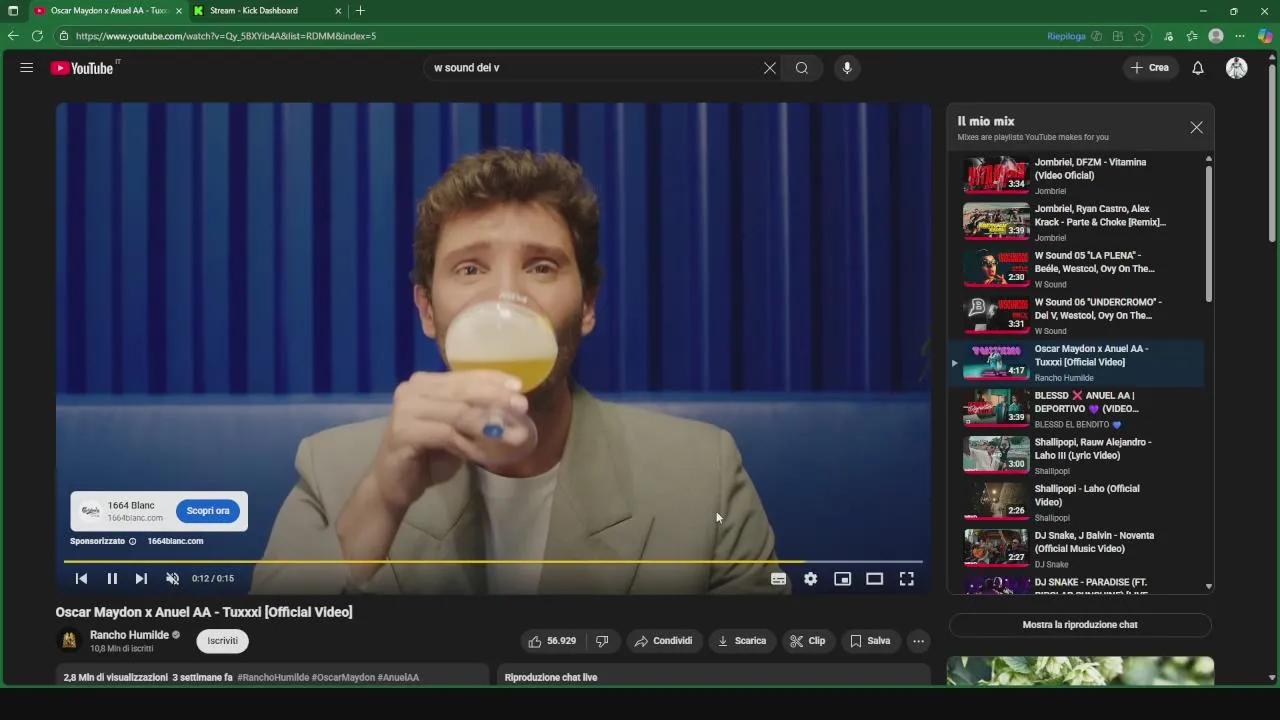
Task: Click the Sponsorizzato info icon
Action: [x=132, y=541]
